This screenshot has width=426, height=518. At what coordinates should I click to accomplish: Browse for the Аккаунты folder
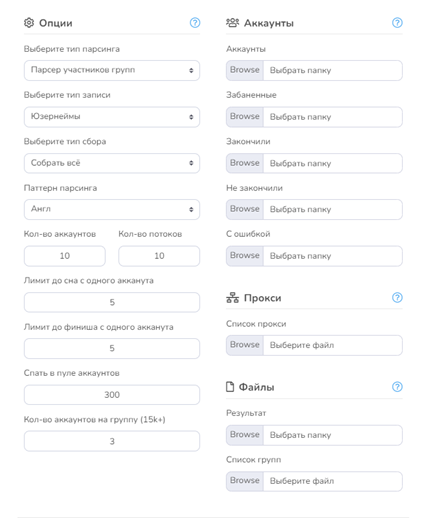point(245,70)
